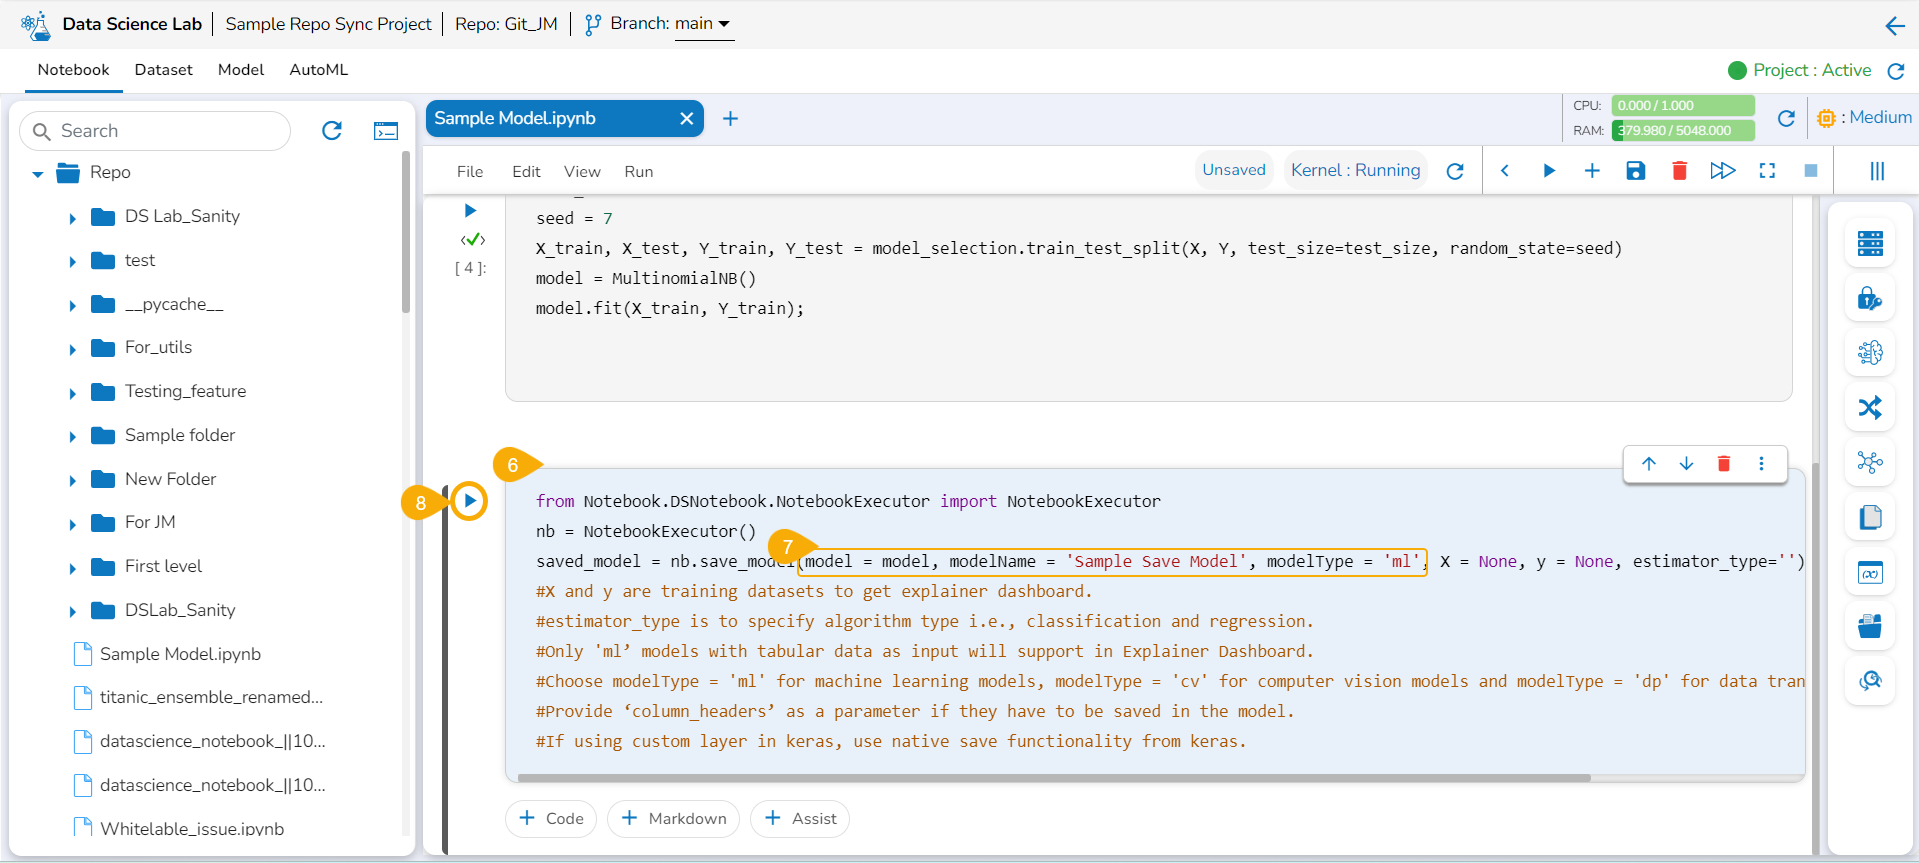Open the terminal icon beside search
The image size is (1919, 863).
coord(386,131)
